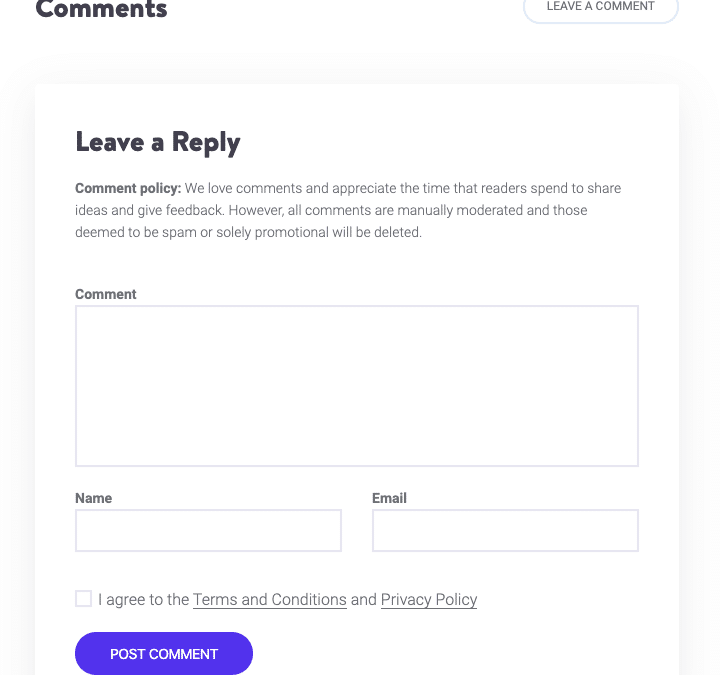Click the Name field label
Image resolution: width=721 pixels, height=675 pixels.
click(93, 498)
